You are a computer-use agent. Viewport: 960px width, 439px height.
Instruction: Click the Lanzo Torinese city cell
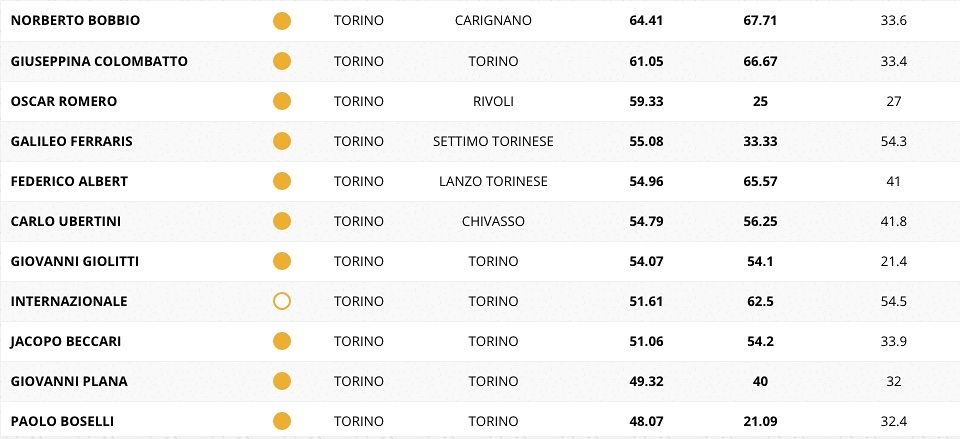pos(493,181)
